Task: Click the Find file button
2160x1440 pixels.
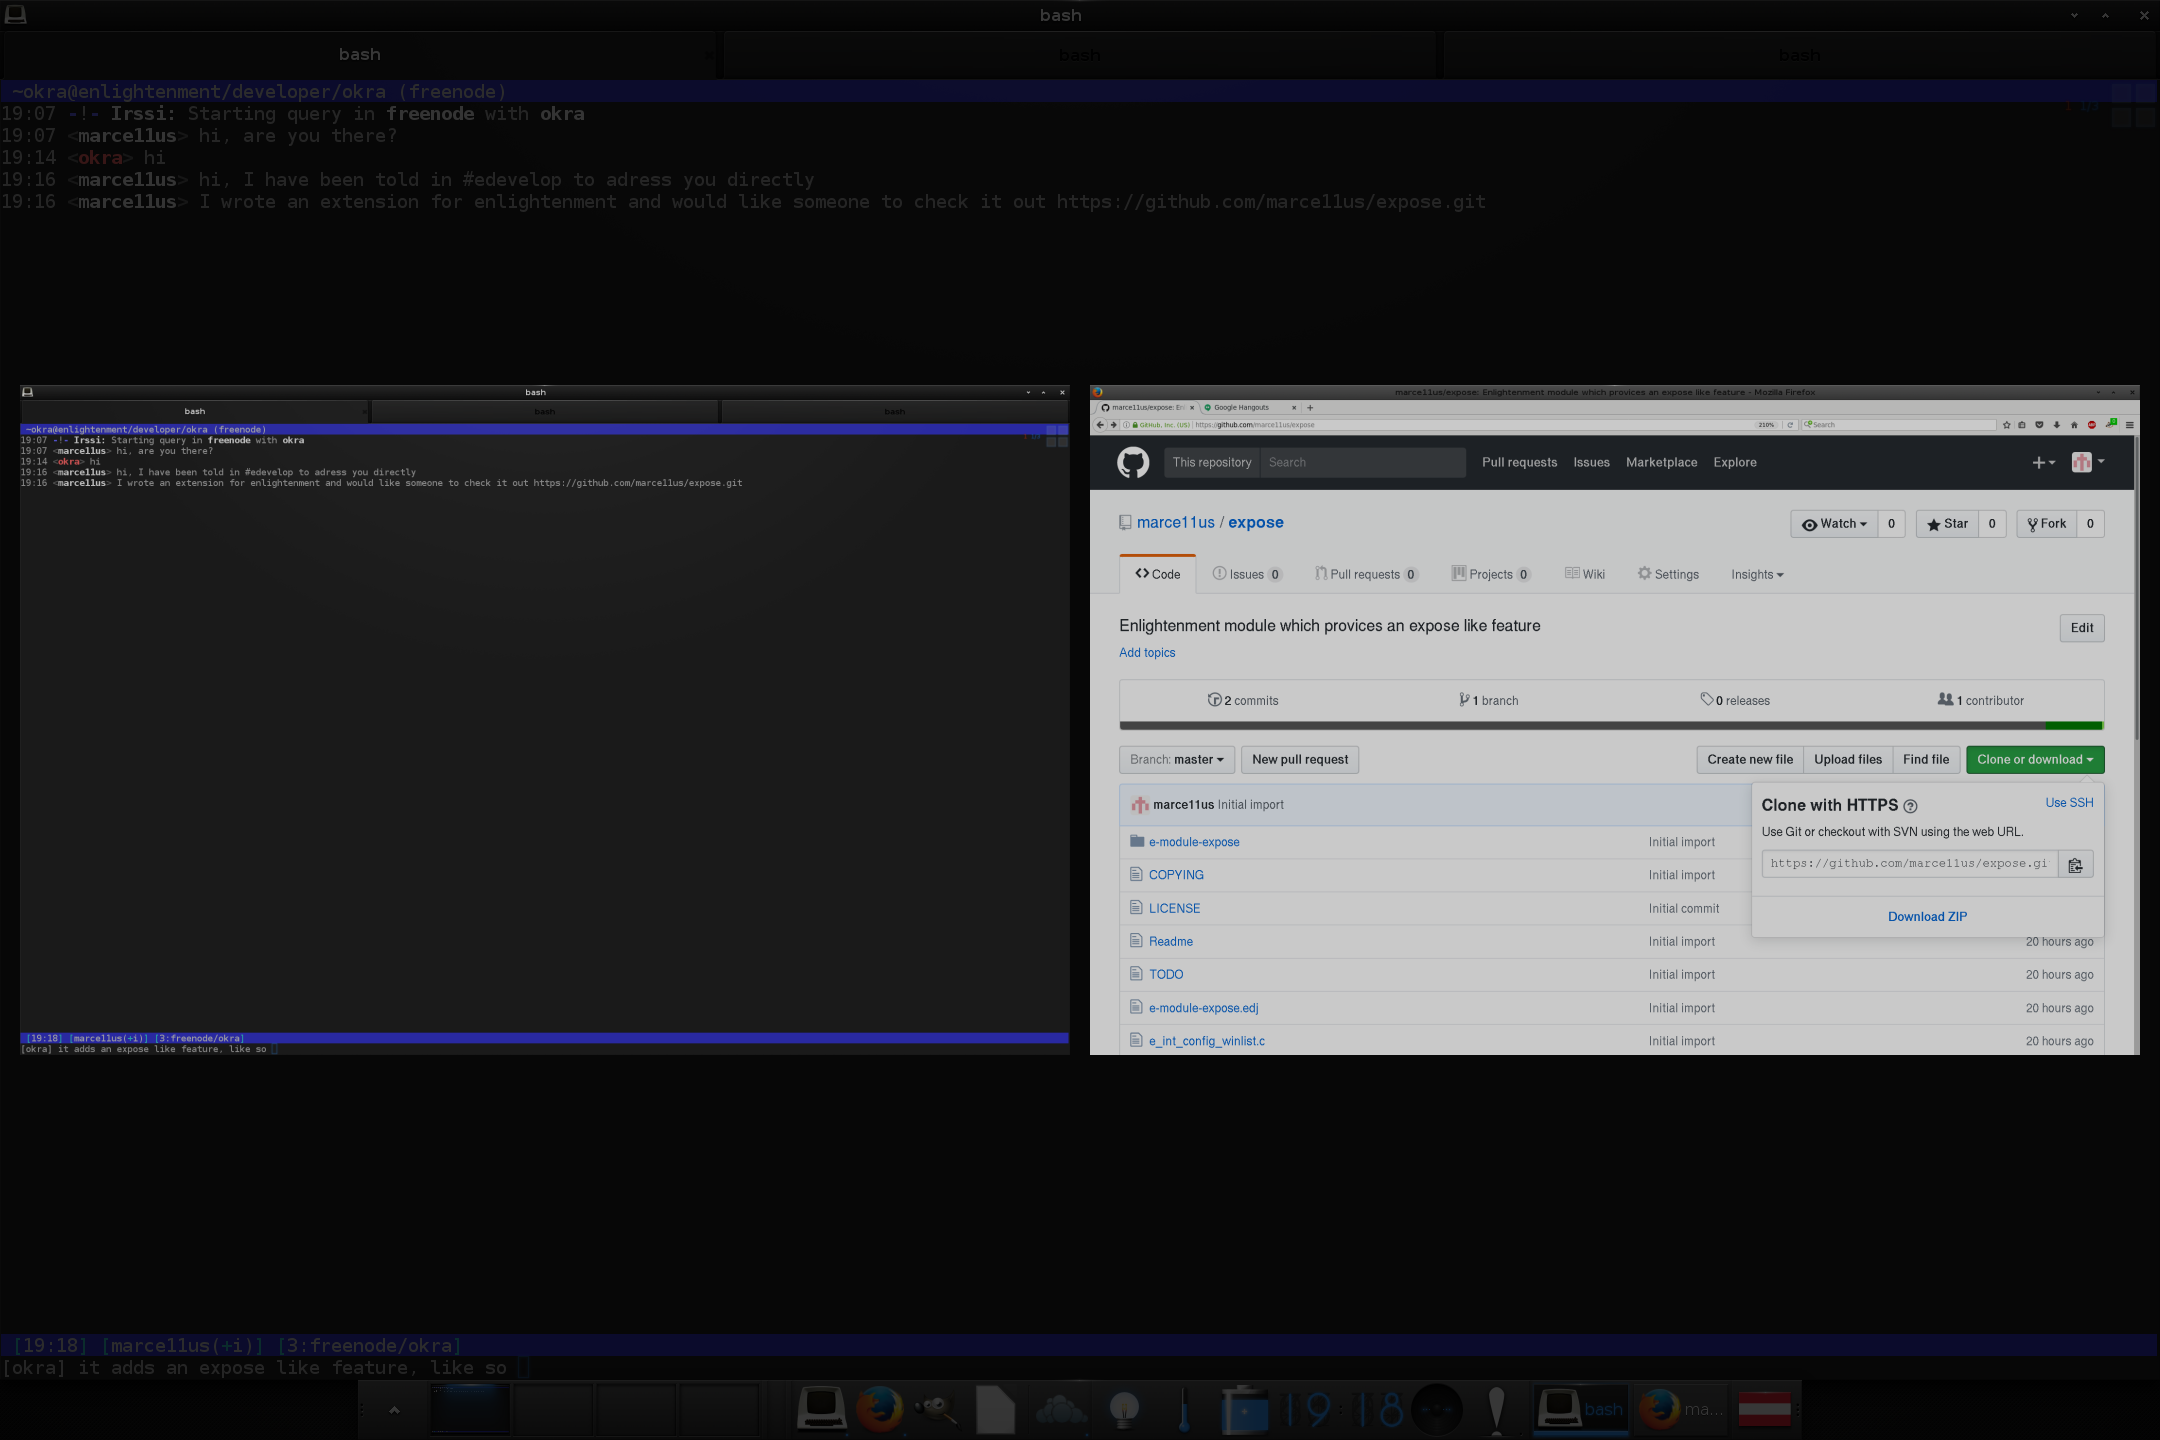Action: 1926,760
